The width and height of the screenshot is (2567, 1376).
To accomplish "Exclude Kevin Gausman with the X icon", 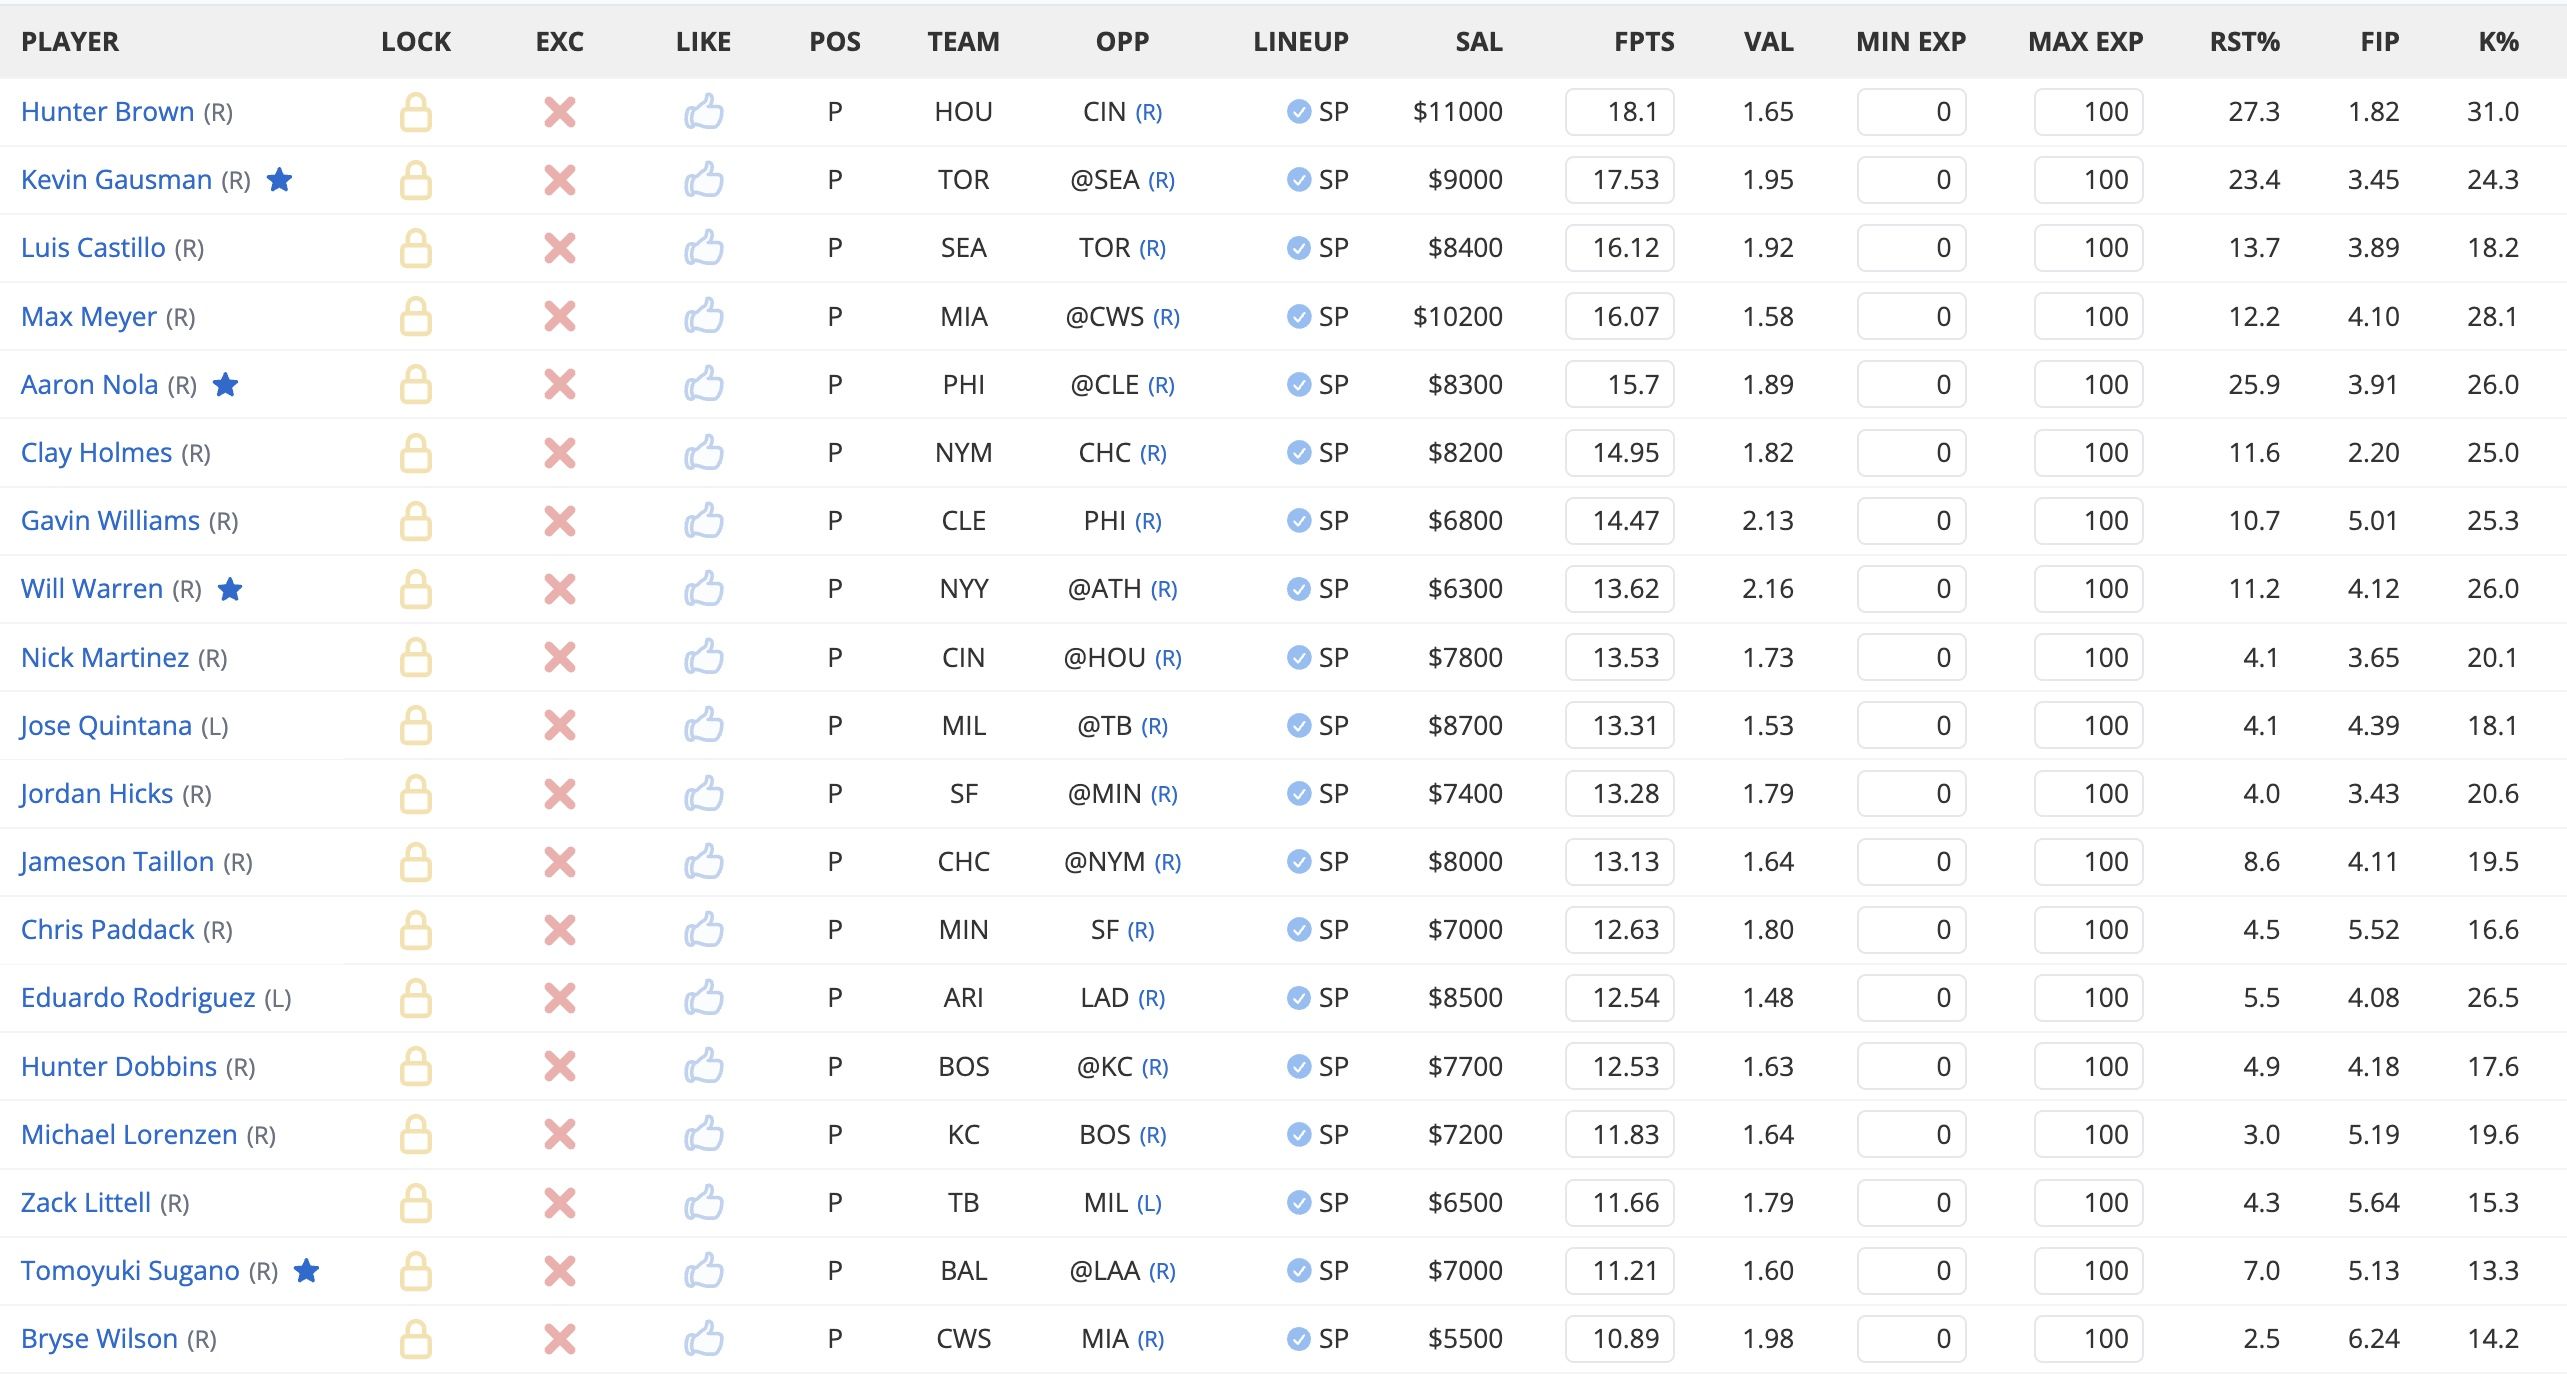I will coord(560,180).
